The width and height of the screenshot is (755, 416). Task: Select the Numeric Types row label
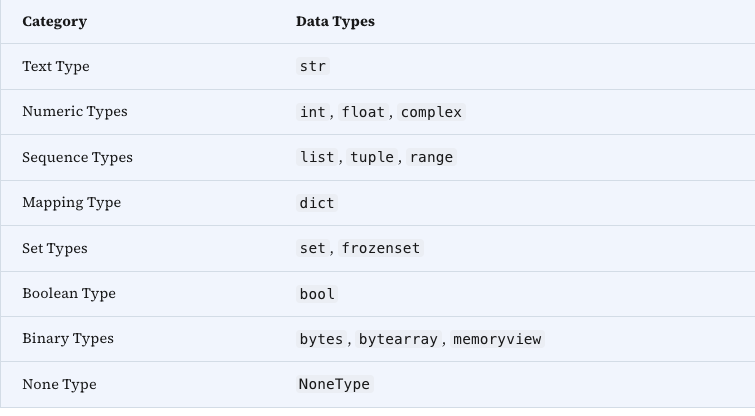[x=75, y=112]
